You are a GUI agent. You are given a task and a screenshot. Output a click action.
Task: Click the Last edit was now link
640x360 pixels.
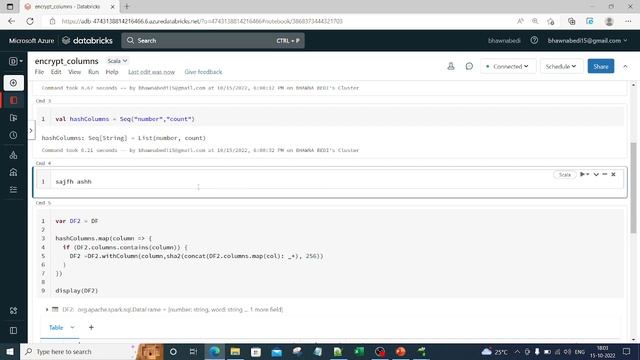click(151, 72)
